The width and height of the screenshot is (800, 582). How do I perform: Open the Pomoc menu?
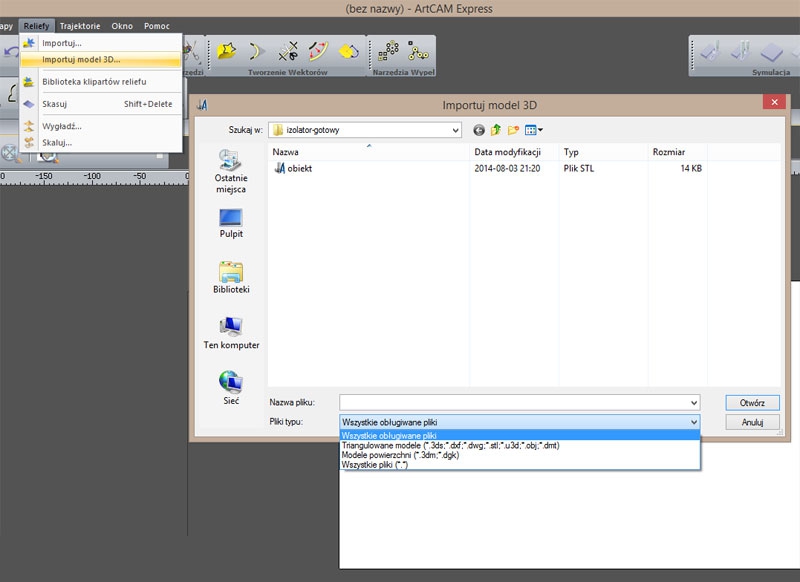pos(157,26)
